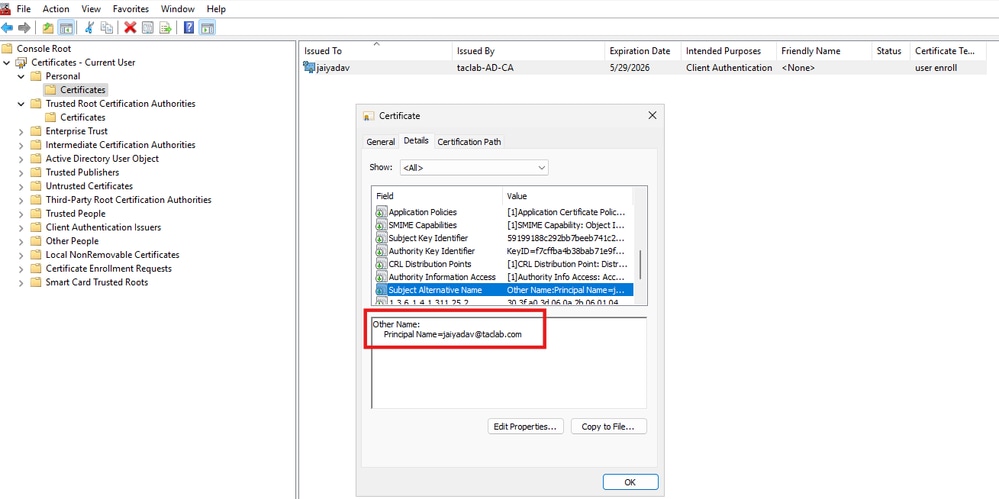Select the Application Policies field row
The image size is (999, 499).
point(503,212)
